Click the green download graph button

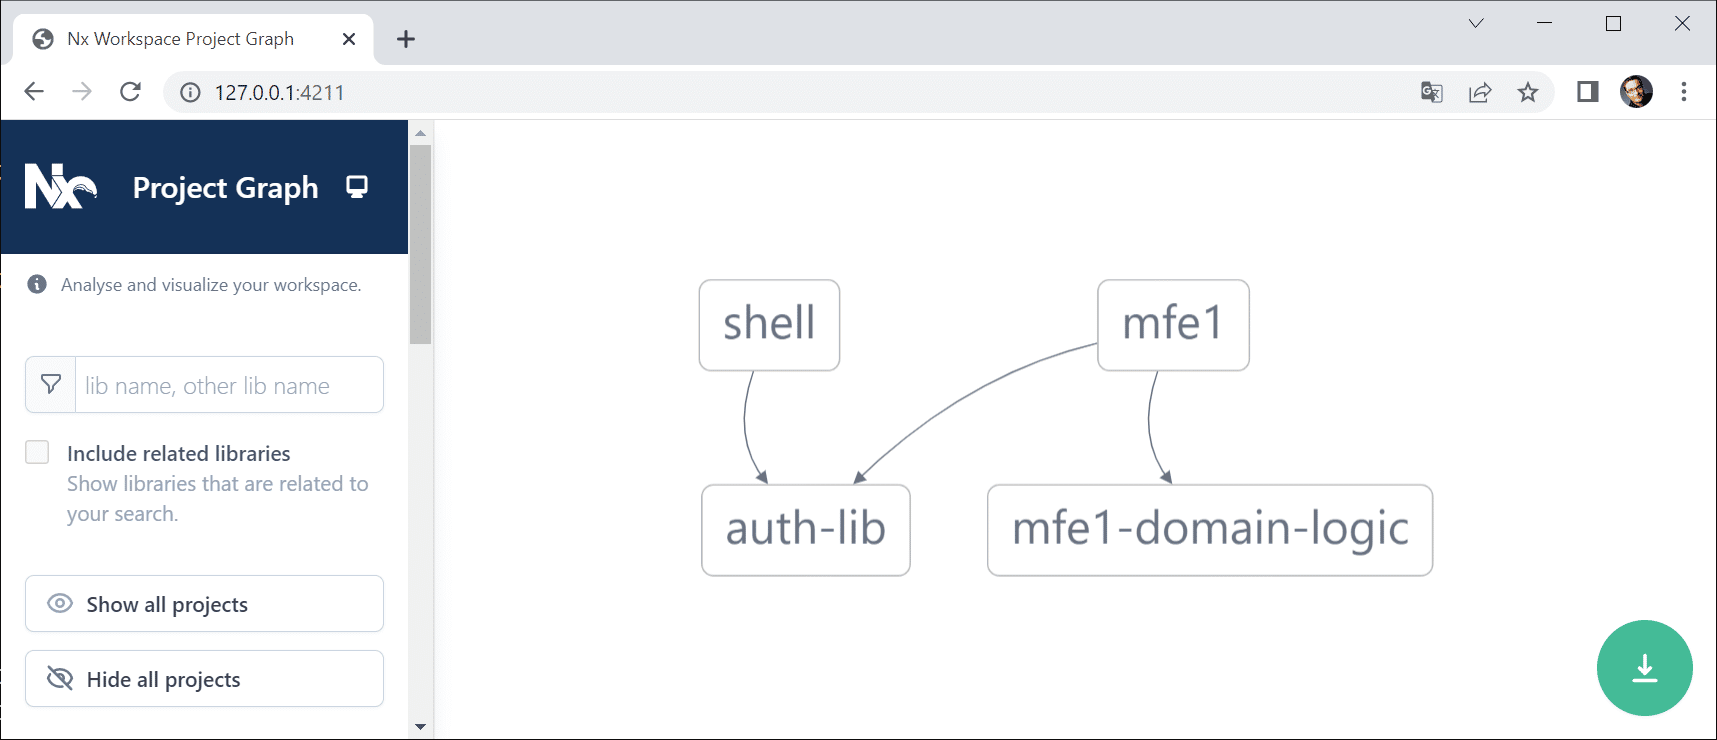click(1644, 668)
